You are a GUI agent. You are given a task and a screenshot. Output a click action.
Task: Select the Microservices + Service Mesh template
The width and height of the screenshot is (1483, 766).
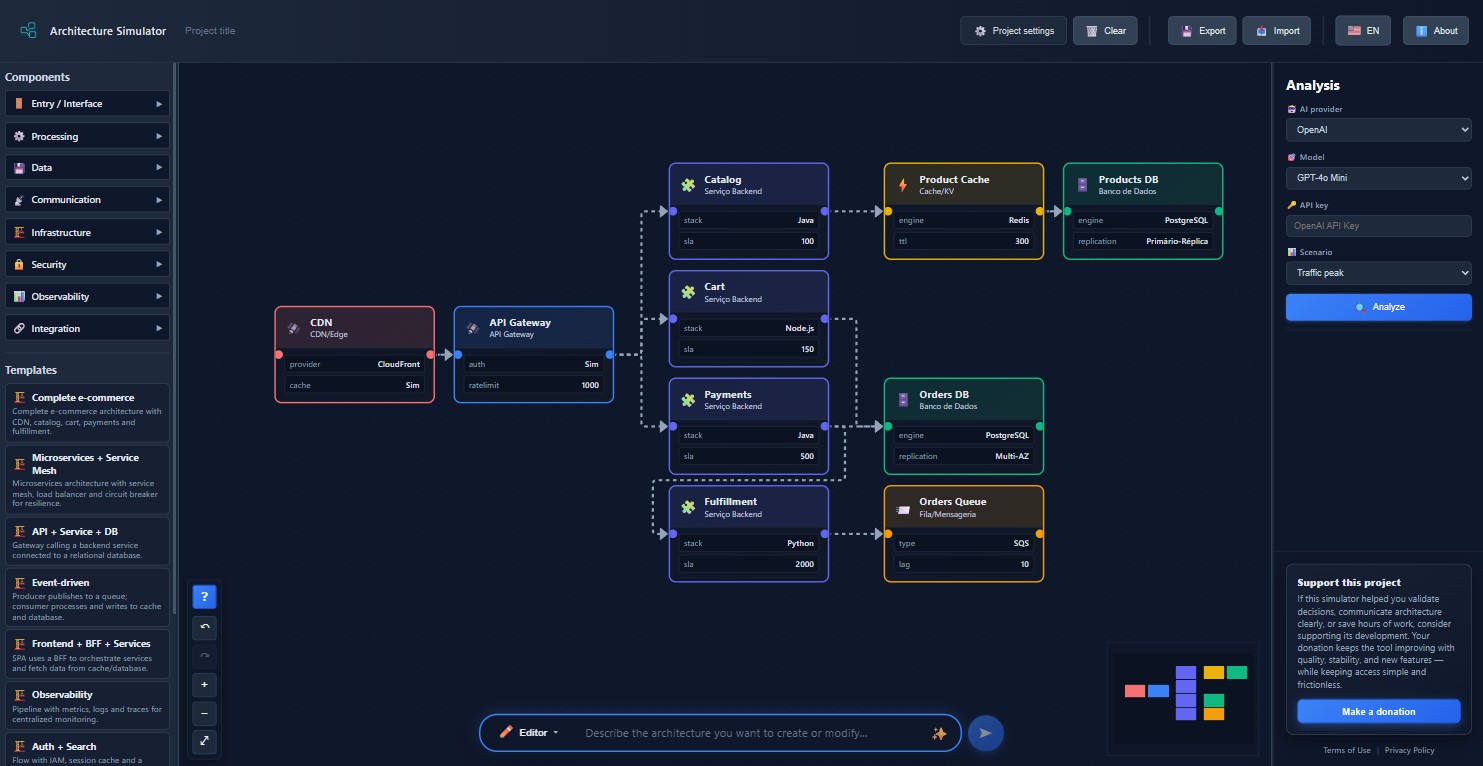[87, 479]
